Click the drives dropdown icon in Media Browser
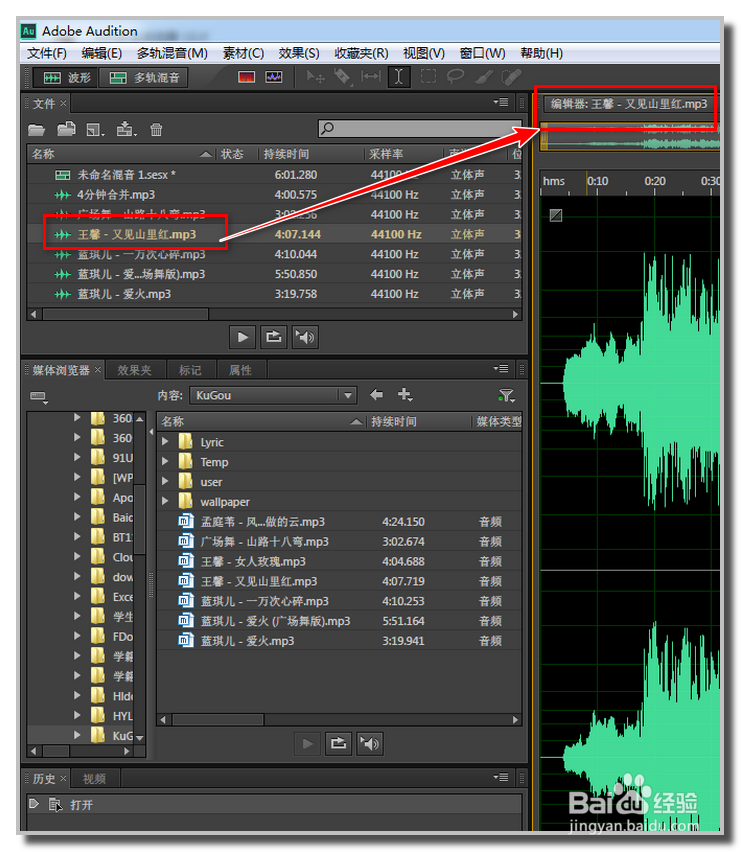 [x=39, y=397]
